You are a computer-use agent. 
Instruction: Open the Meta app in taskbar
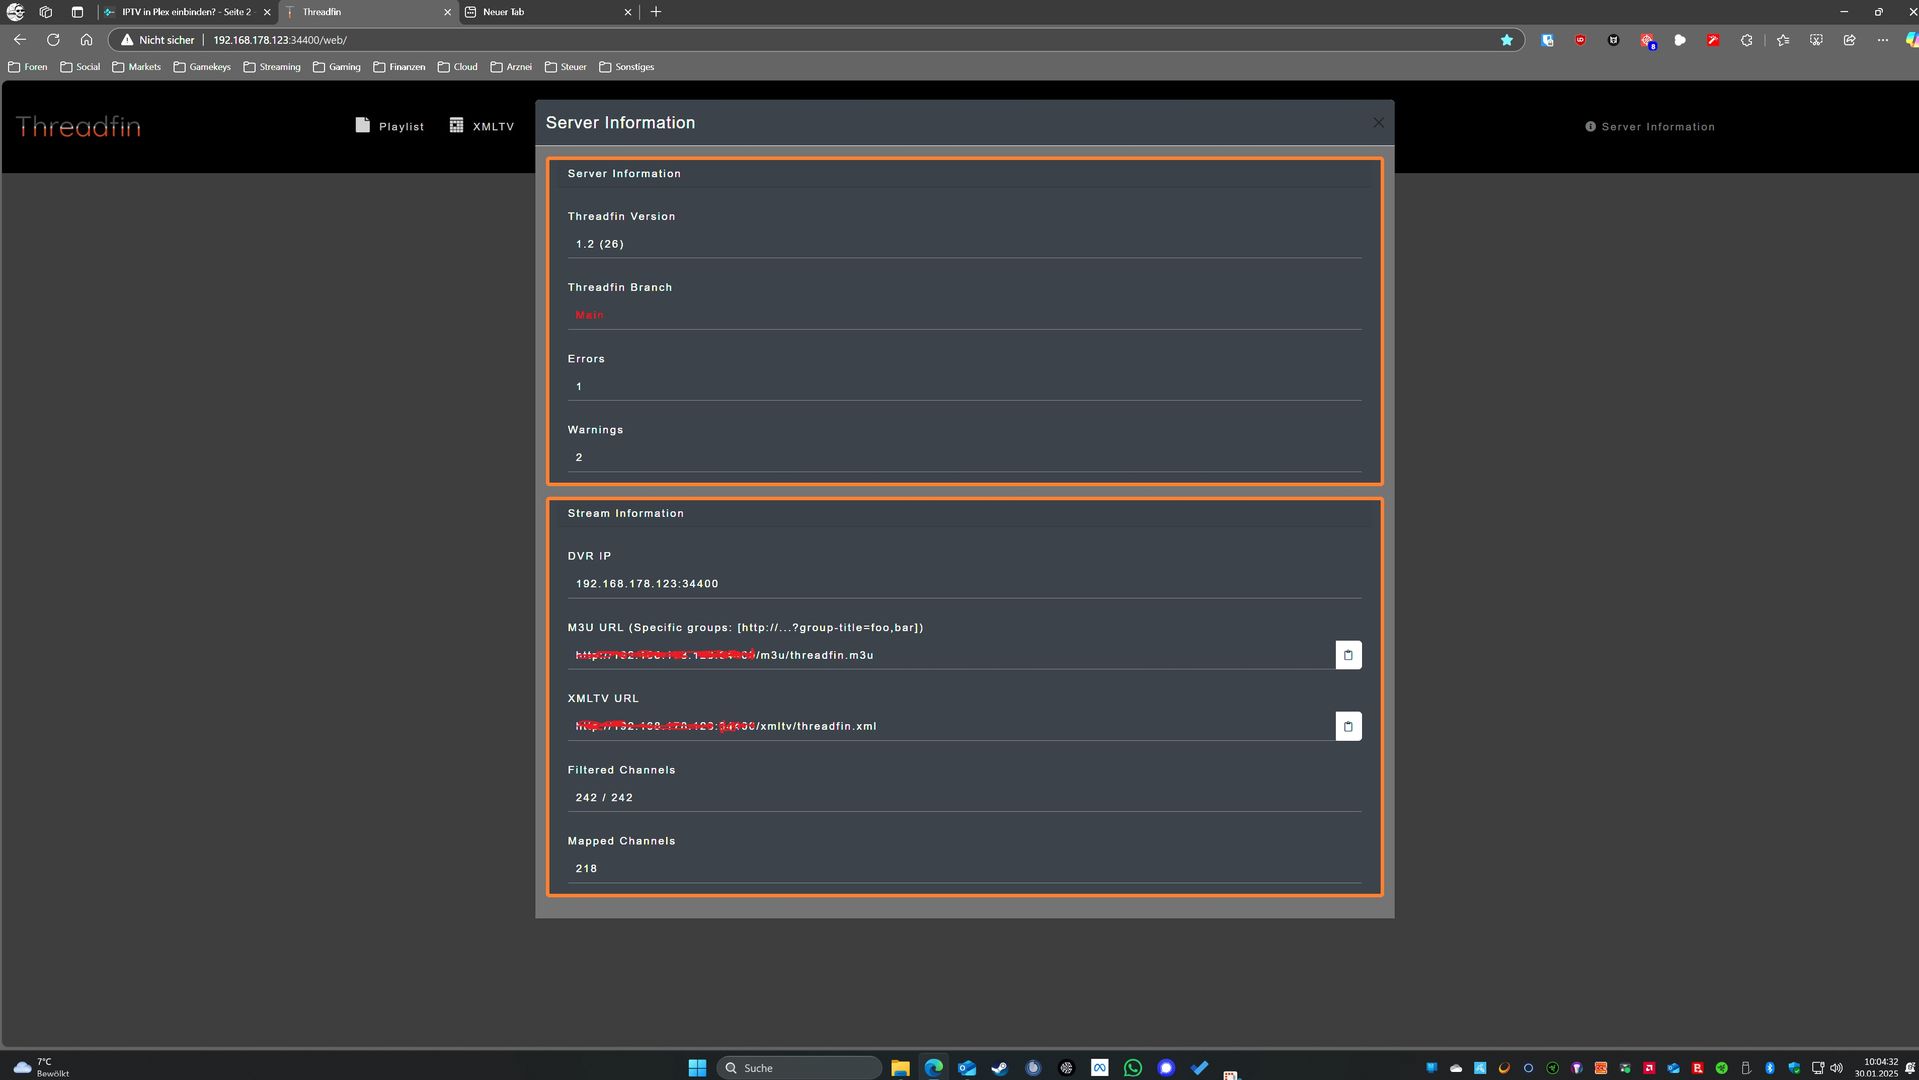(x=1099, y=1068)
